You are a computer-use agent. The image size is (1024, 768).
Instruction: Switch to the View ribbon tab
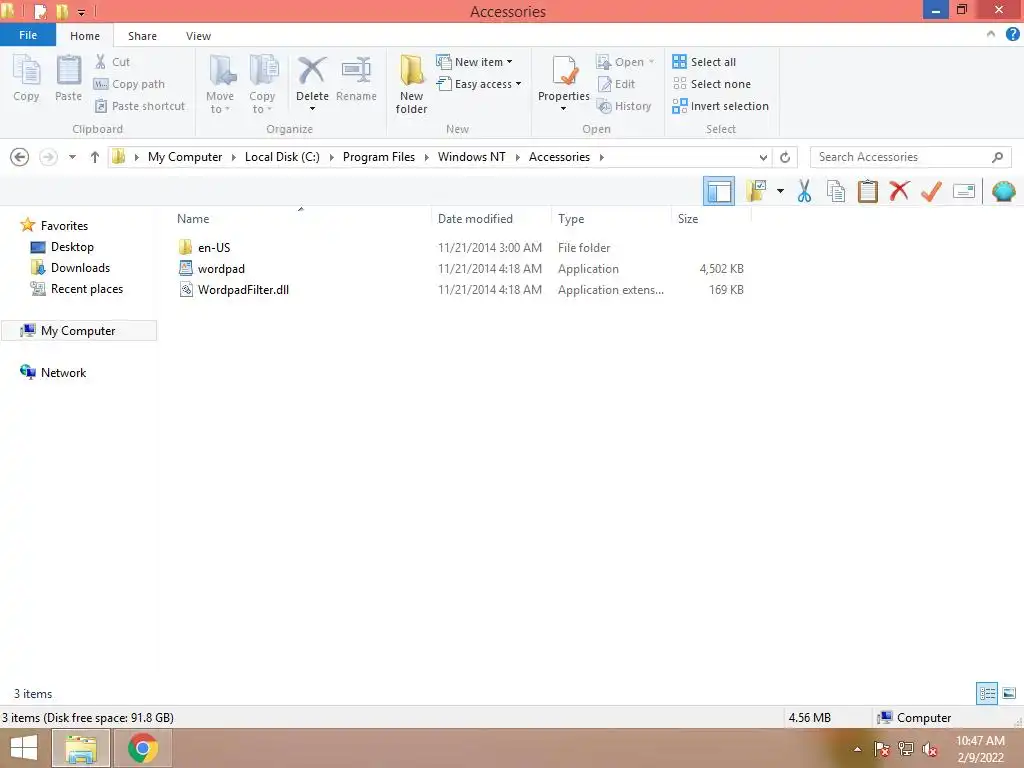coord(198,36)
